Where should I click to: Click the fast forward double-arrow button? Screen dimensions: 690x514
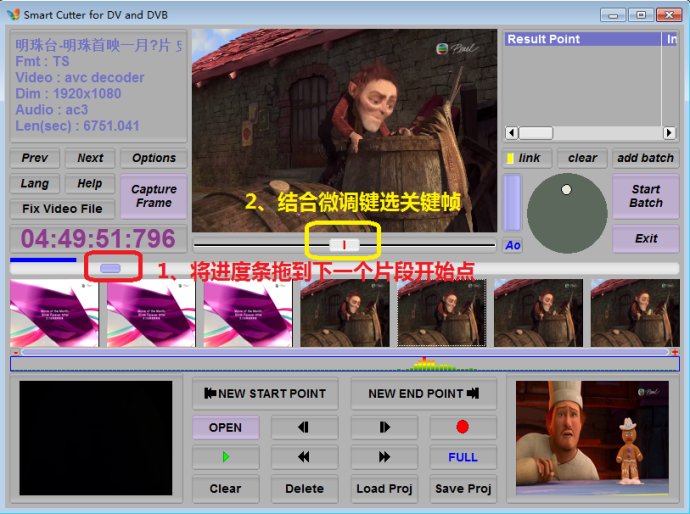point(384,457)
